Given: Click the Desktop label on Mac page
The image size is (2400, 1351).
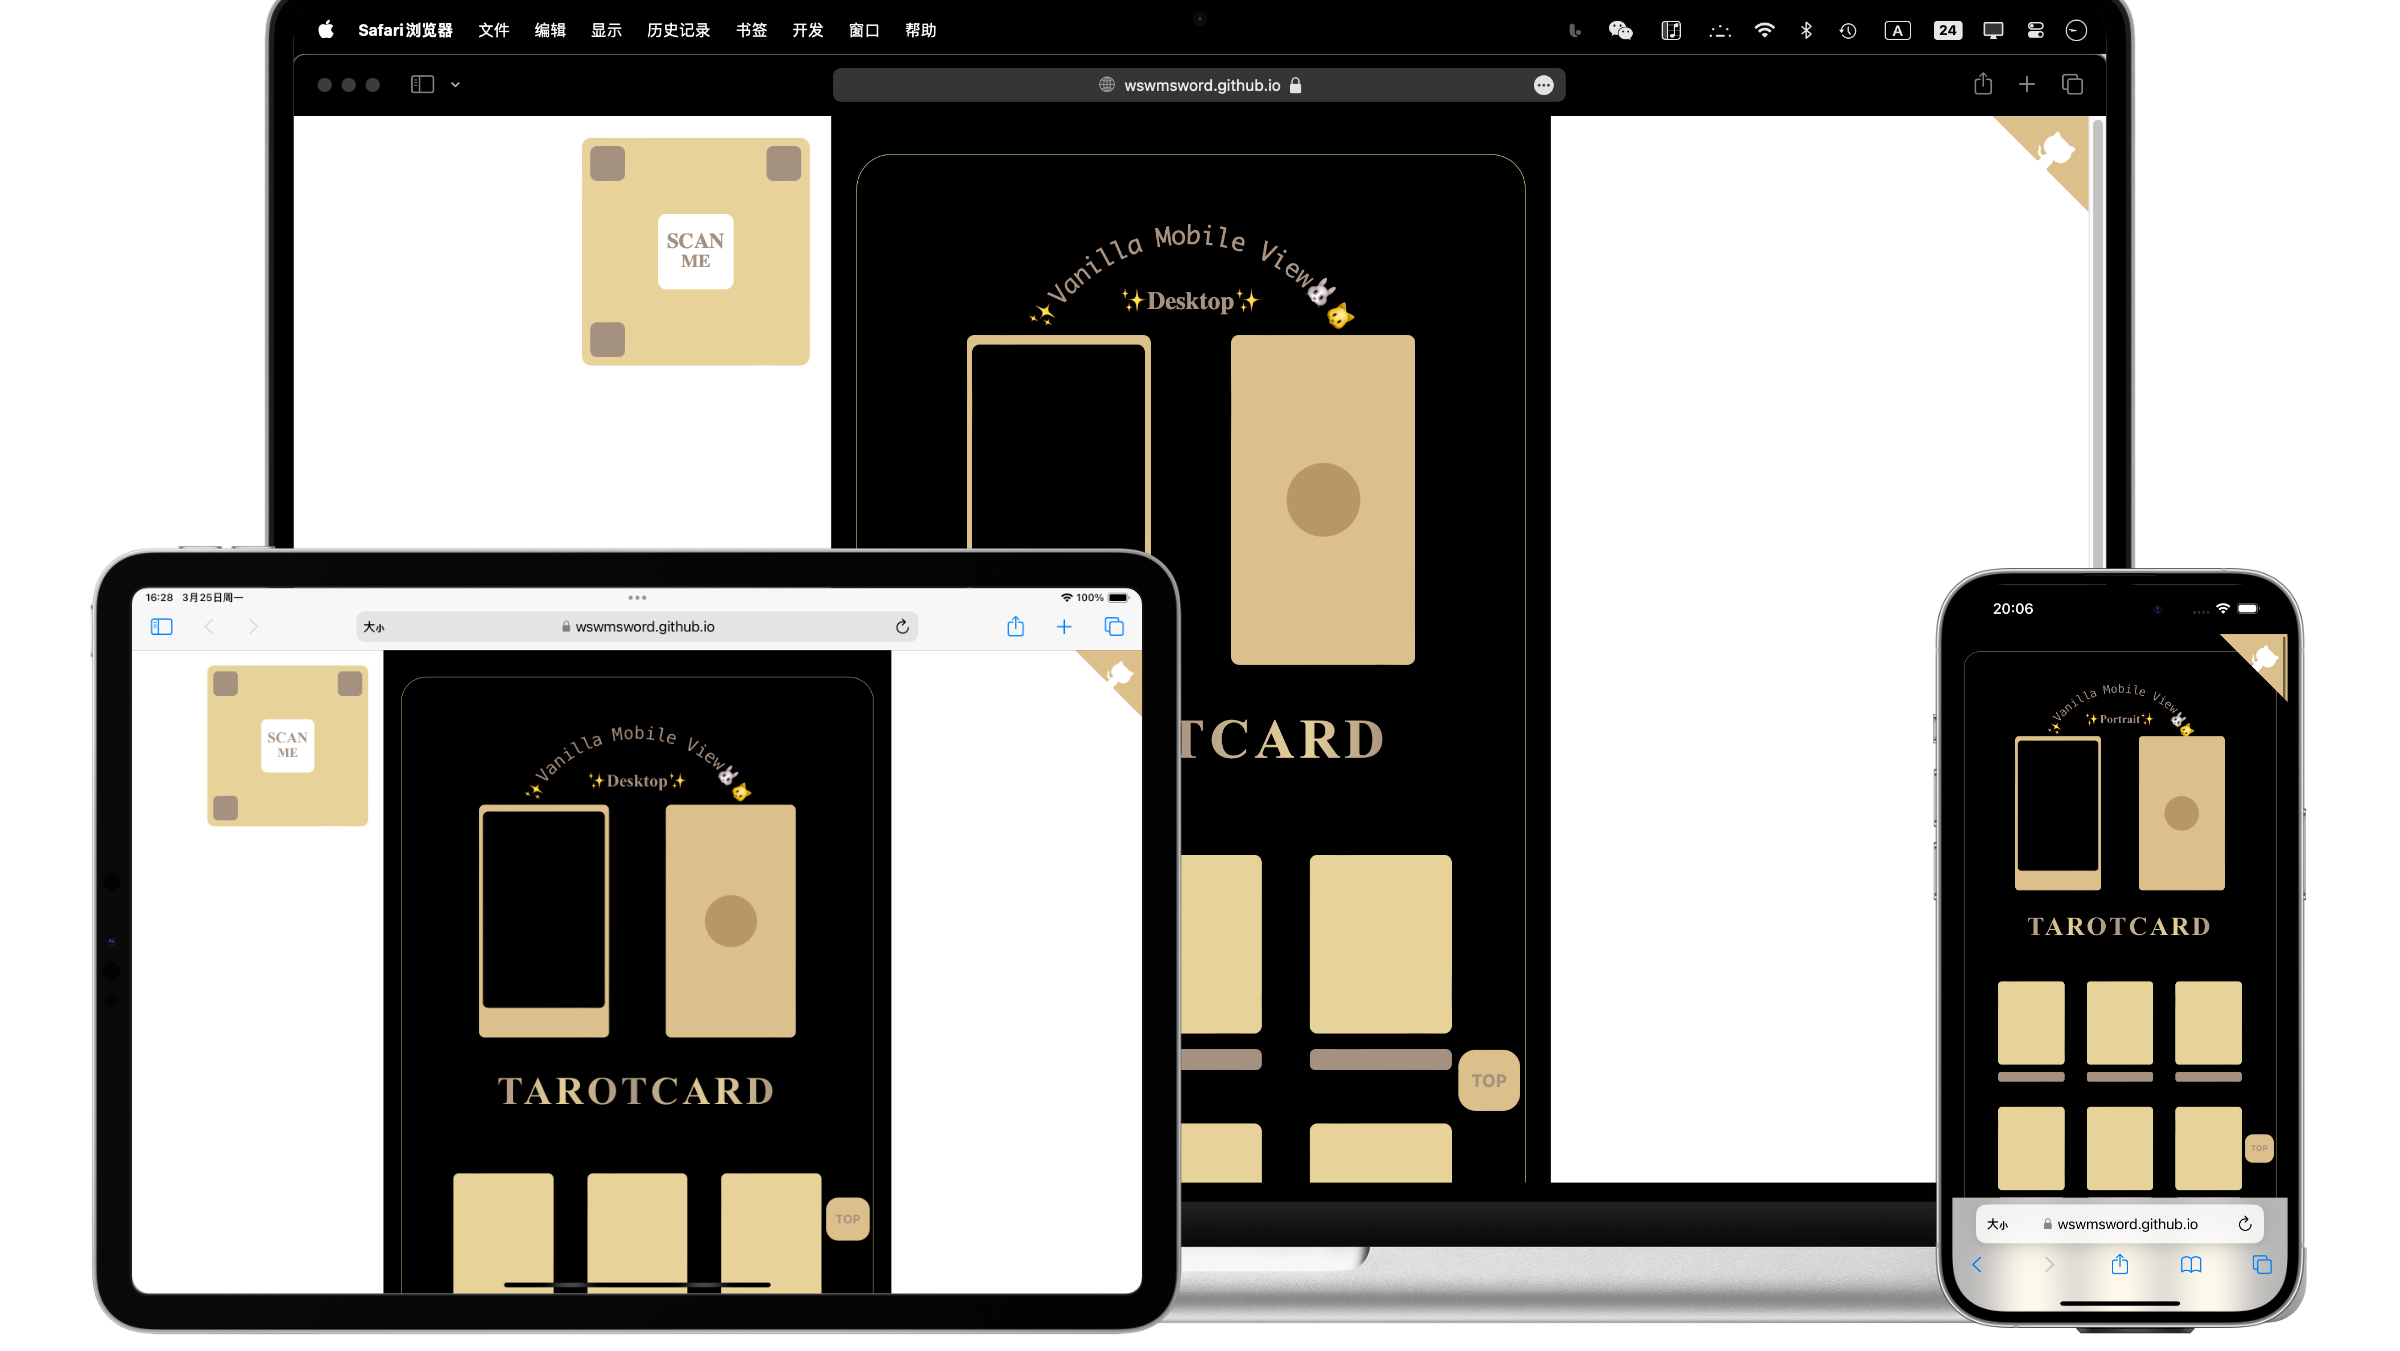Looking at the screenshot, I should [x=1190, y=301].
